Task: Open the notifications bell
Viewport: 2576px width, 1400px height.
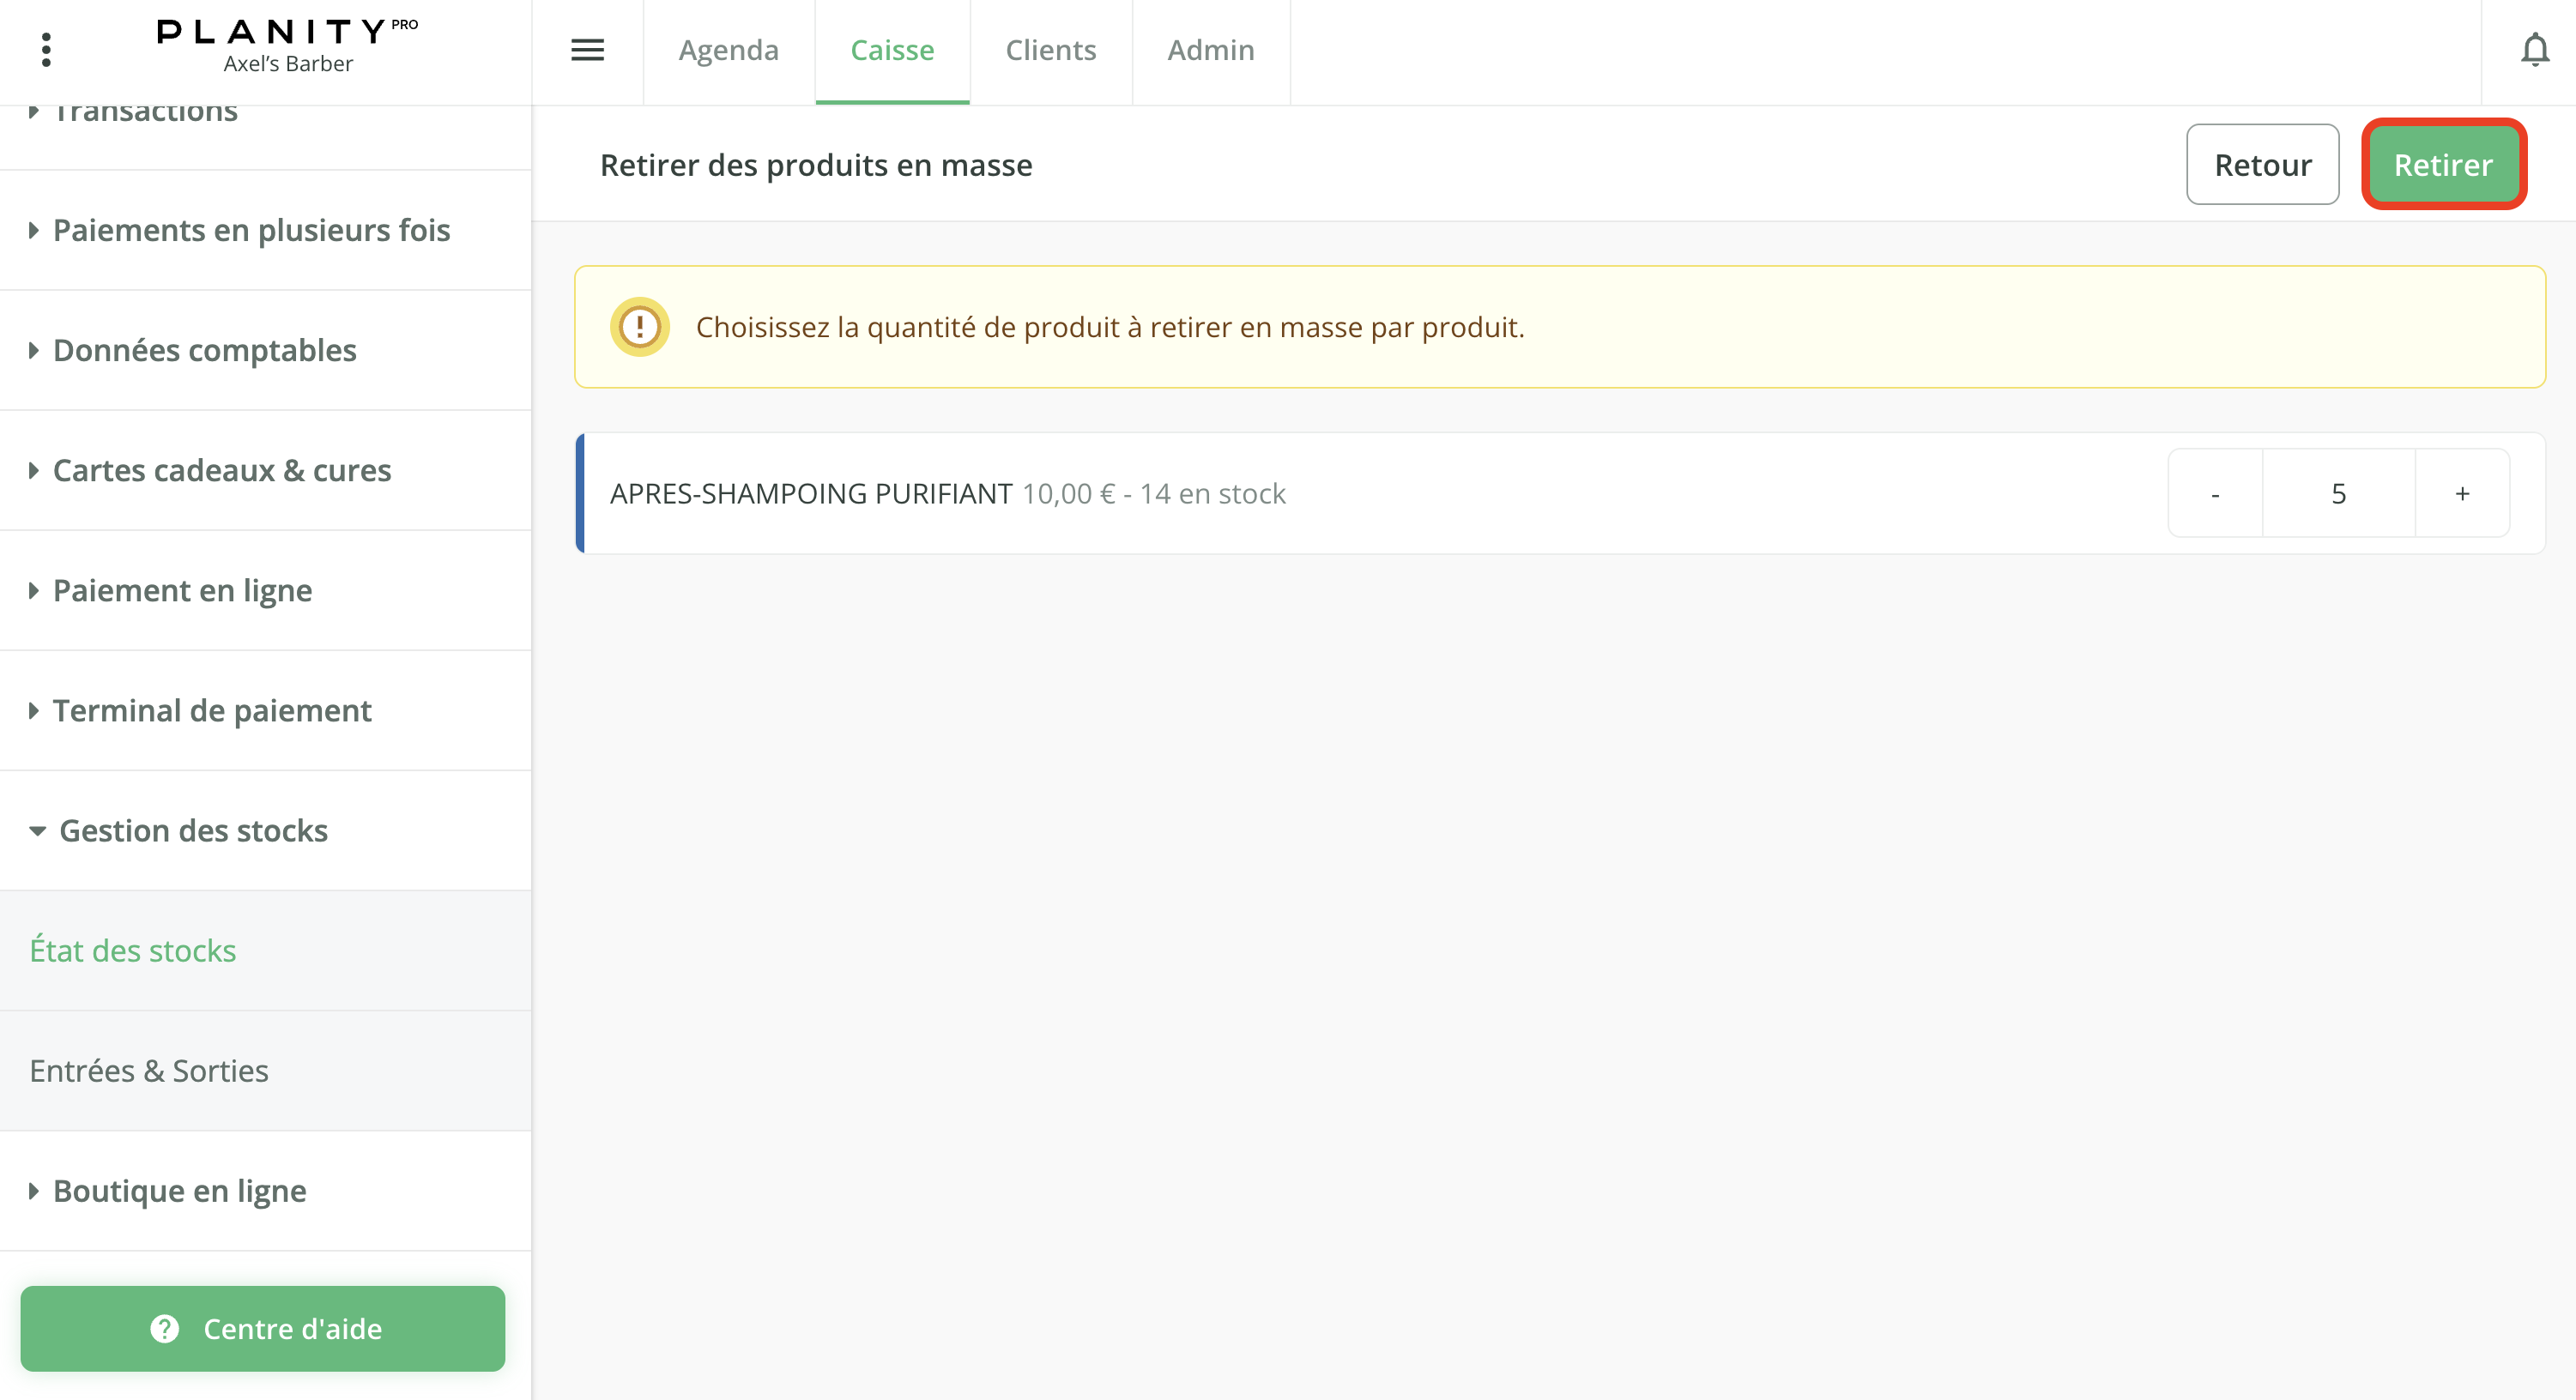Action: (x=2534, y=50)
